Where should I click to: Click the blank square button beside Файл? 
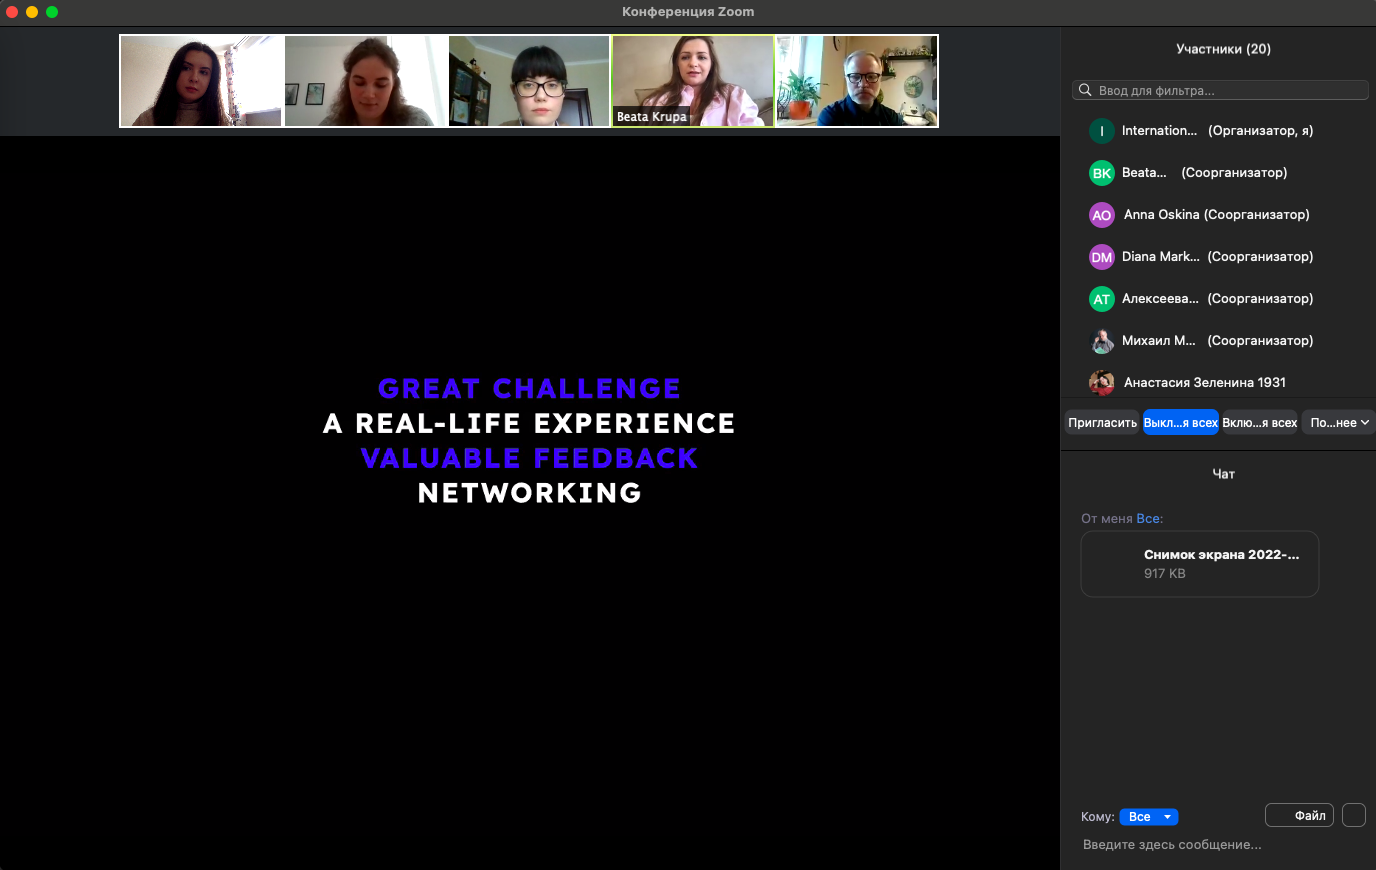point(1353,815)
